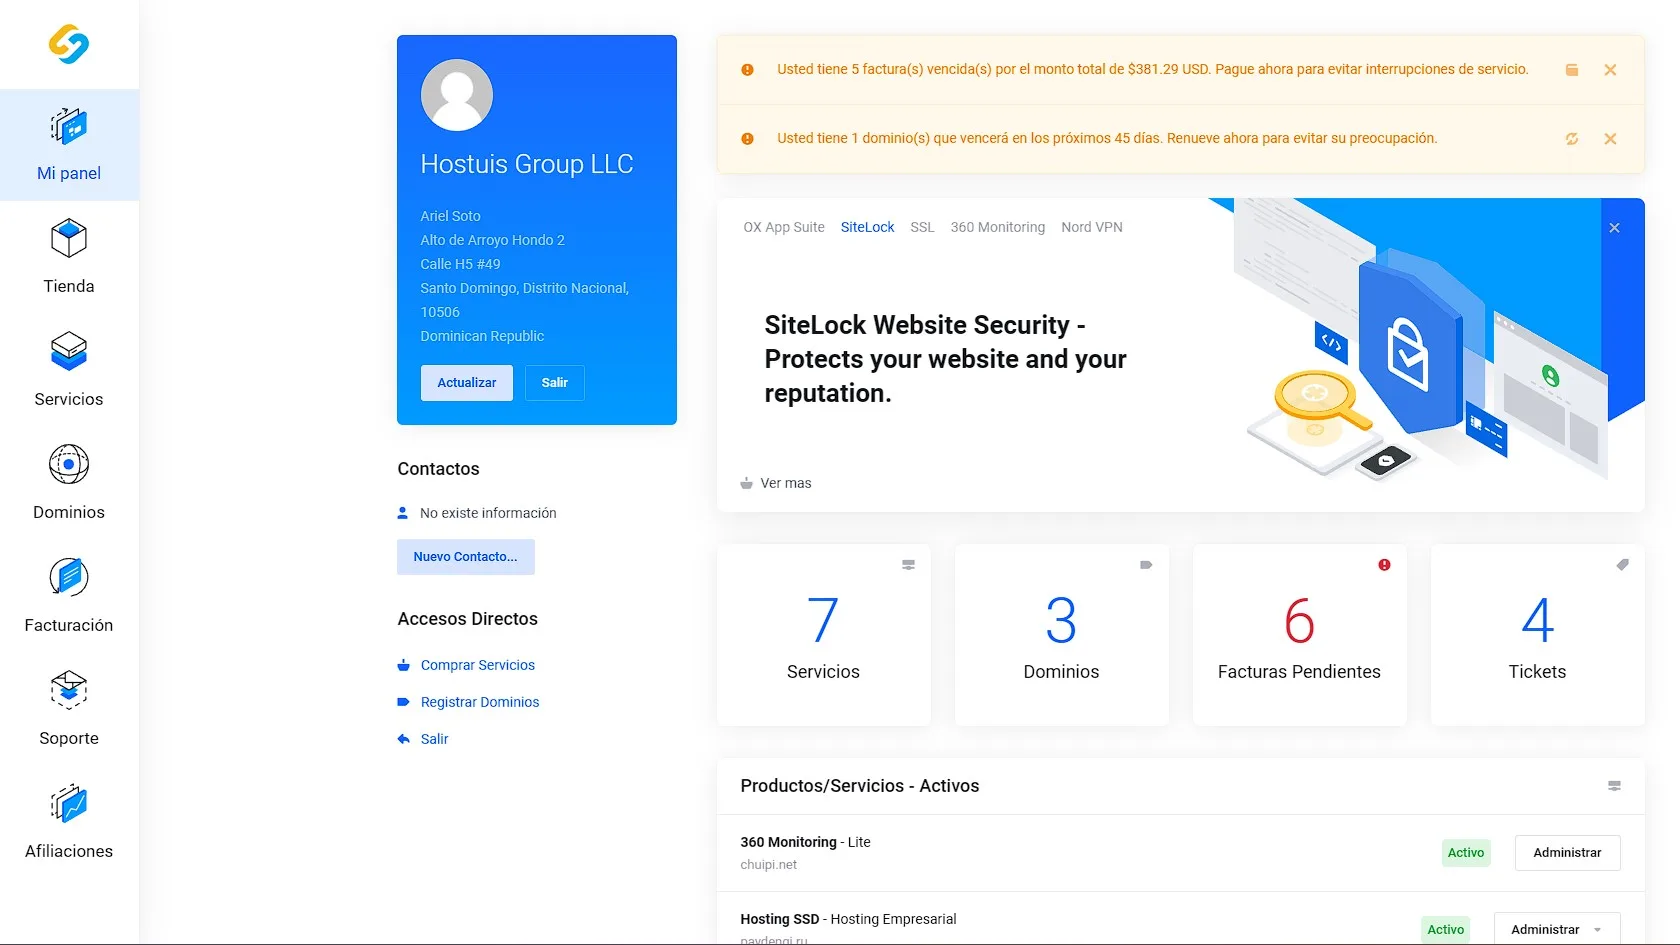Image resolution: width=1680 pixels, height=945 pixels.
Task: Click the pay icon on overdue invoices alert
Action: pos(1572,70)
